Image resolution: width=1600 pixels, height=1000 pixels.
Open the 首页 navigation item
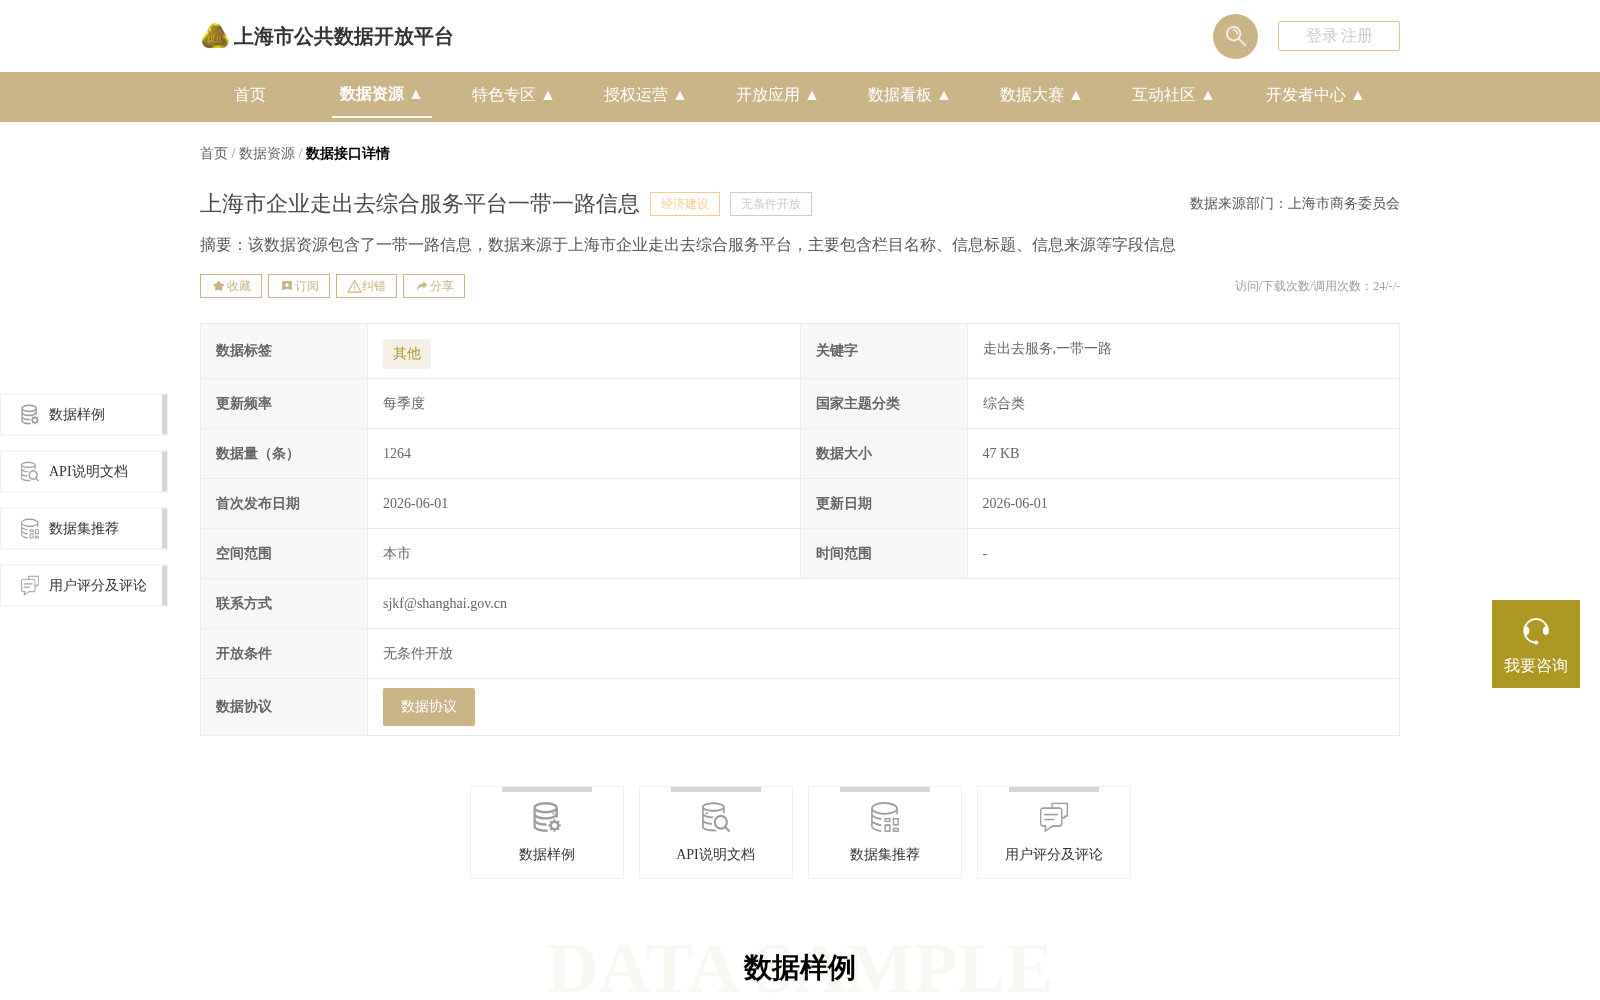coord(250,95)
